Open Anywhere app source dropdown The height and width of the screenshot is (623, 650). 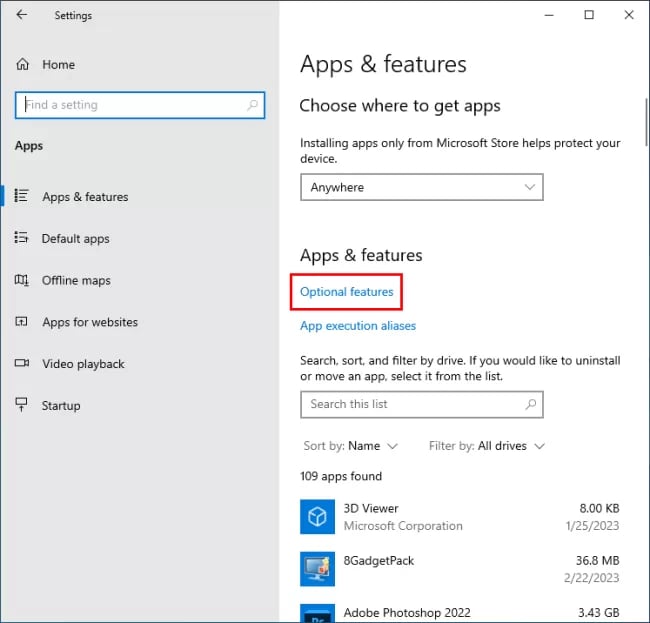[x=422, y=187]
